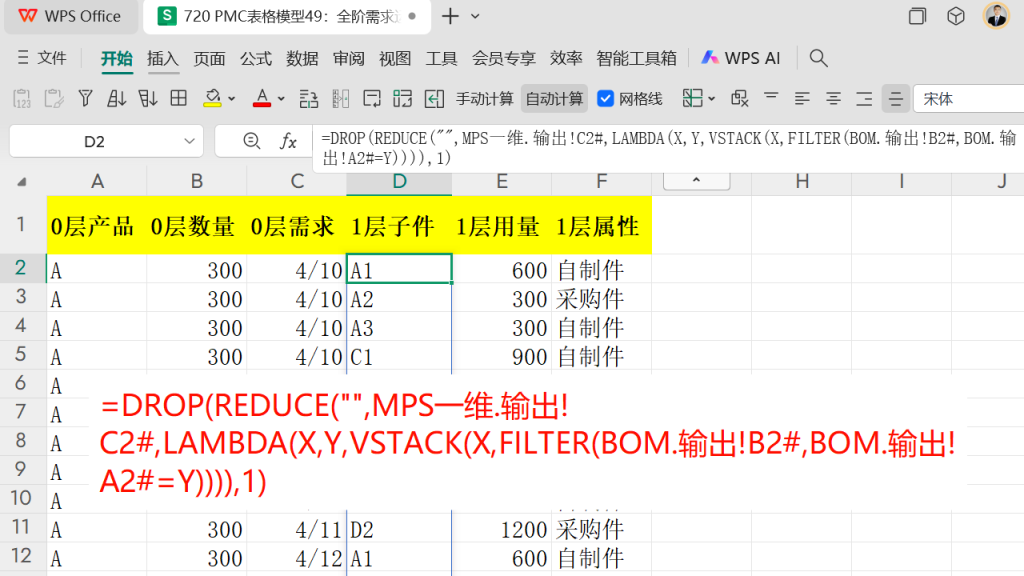Select the 工具 ribbon tab
The image size is (1024, 576).
tap(441, 58)
